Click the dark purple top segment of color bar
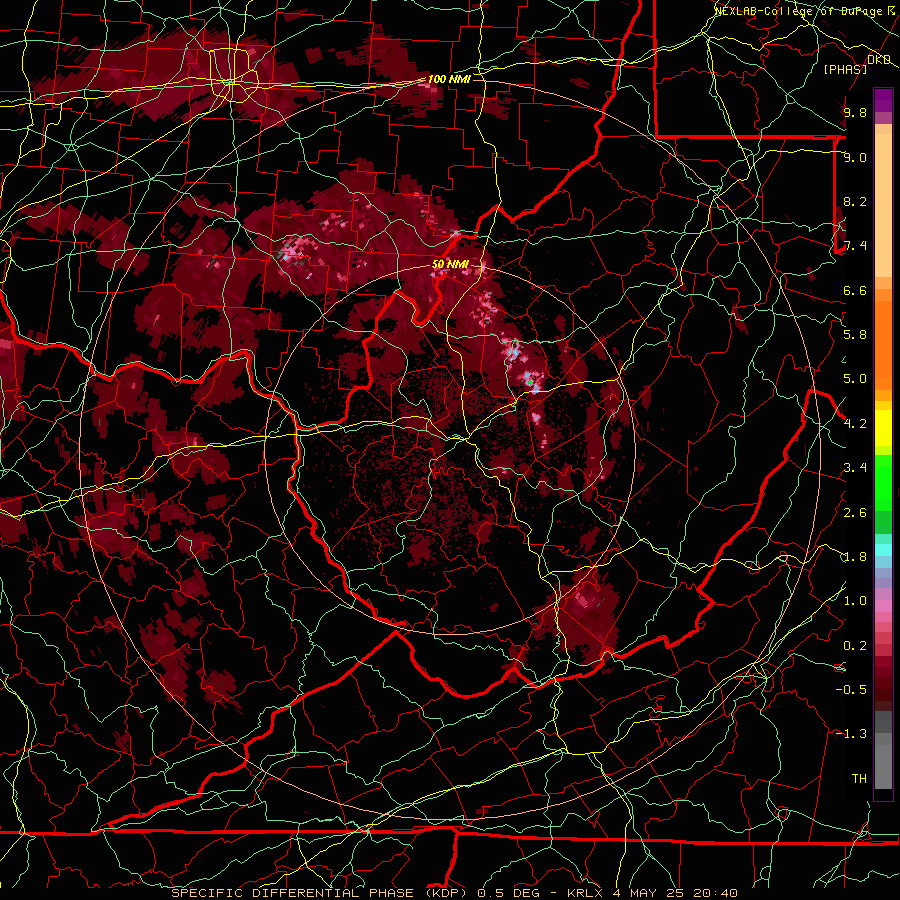Image resolution: width=900 pixels, height=900 pixels. point(883,100)
